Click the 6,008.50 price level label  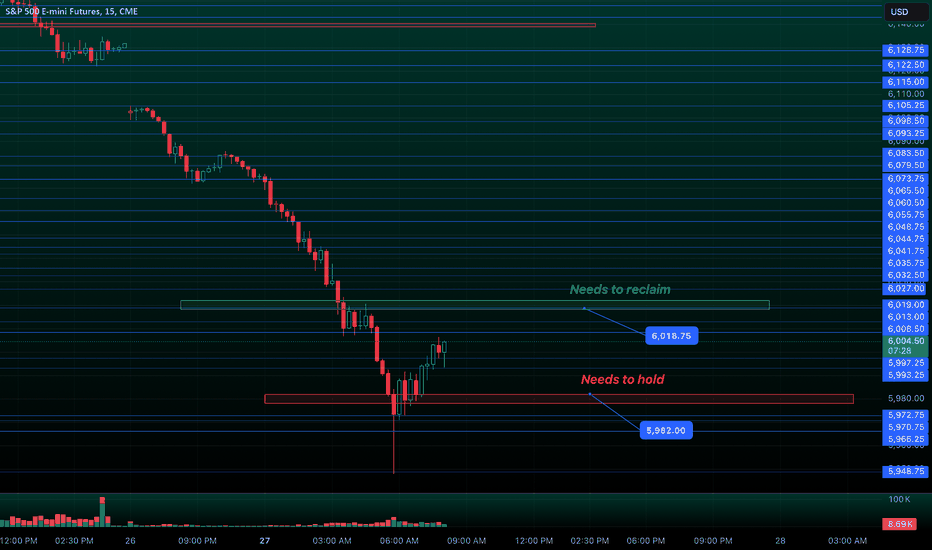(906, 329)
